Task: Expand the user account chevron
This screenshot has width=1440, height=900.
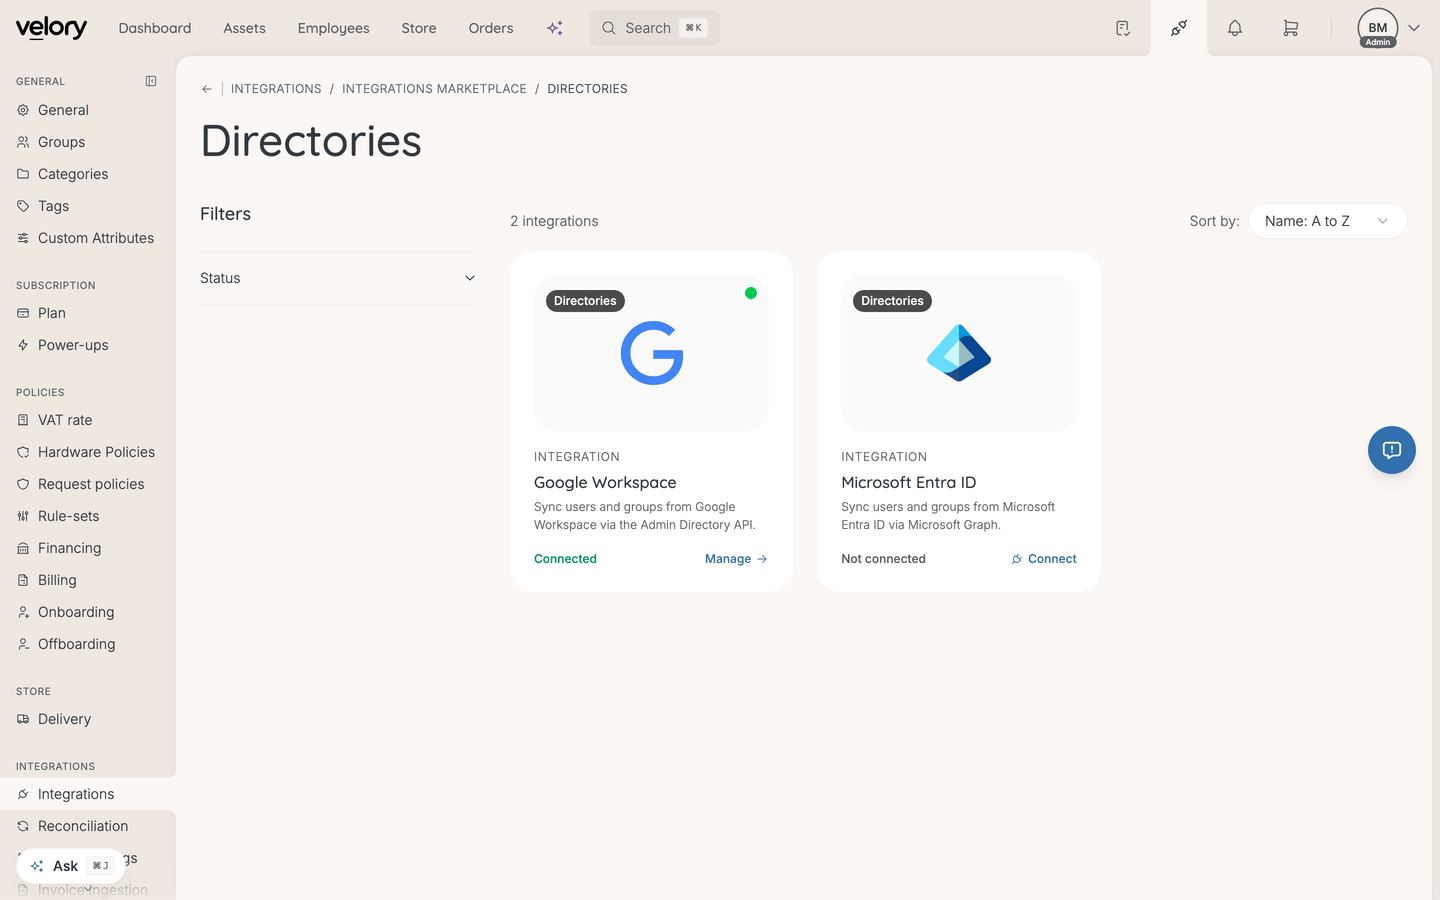Action: pyautogui.click(x=1414, y=28)
